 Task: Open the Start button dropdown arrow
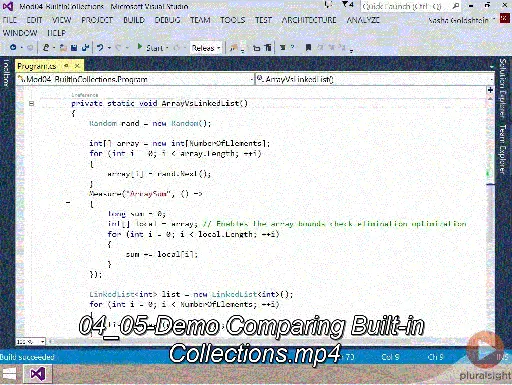[167, 48]
